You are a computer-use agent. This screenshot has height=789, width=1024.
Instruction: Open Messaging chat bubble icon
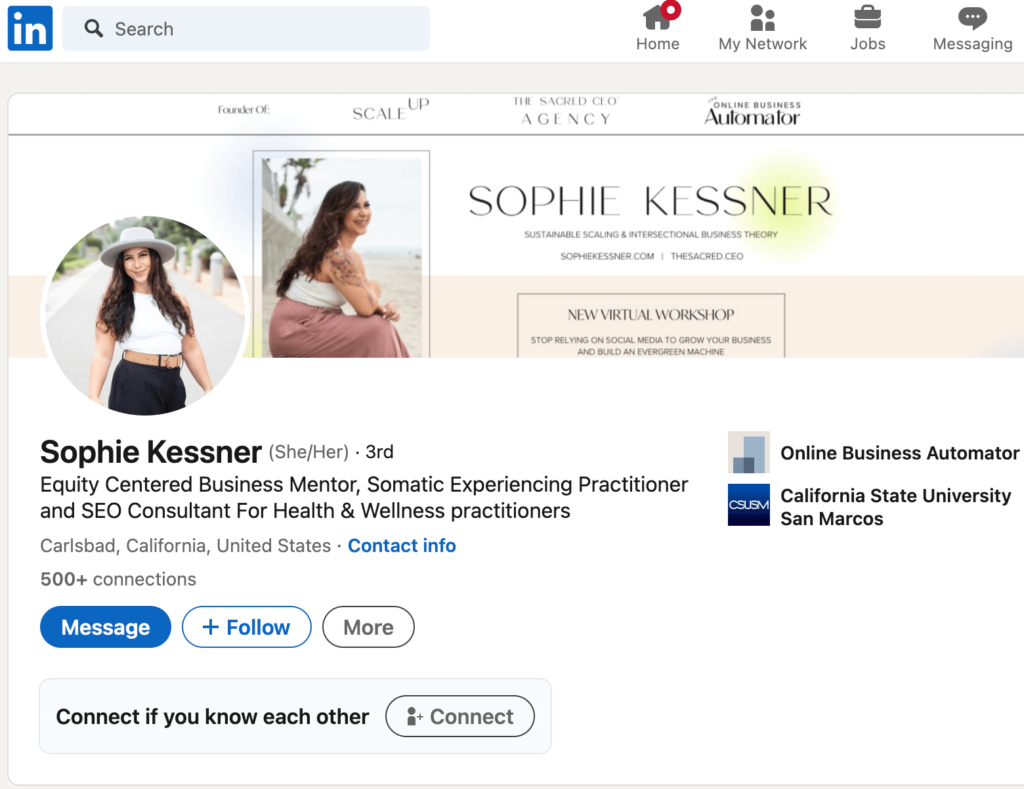point(972,18)
